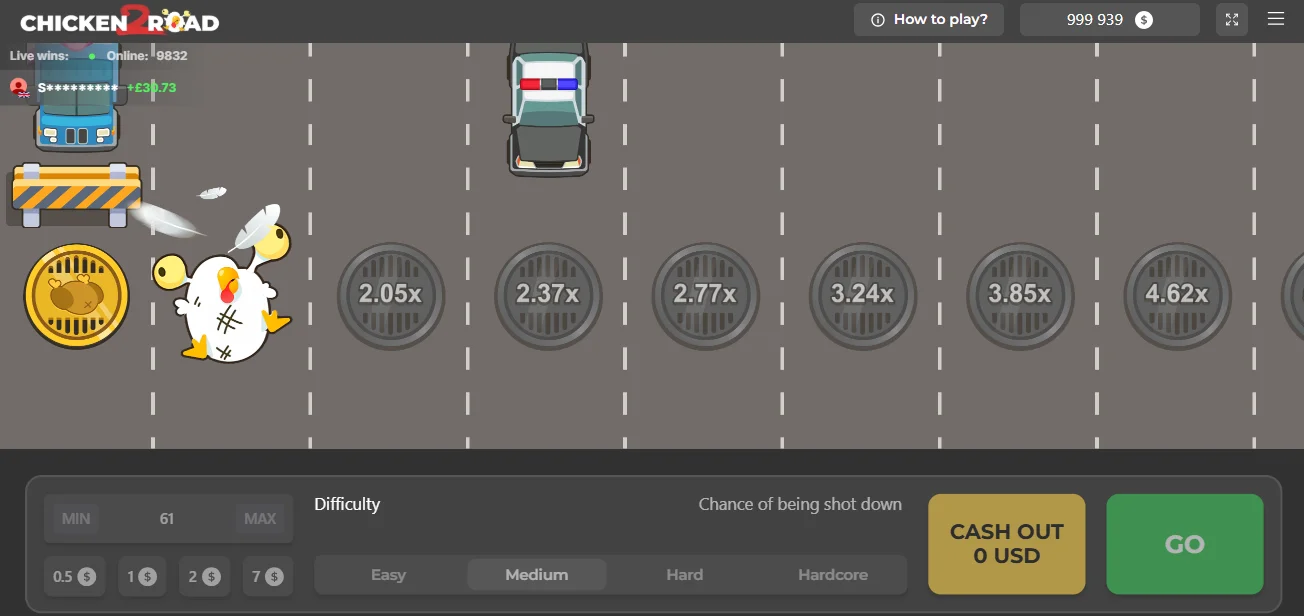Viewport: 1304px width, 616px height.
Task: Click the police car on the road
Action: pos(548,108)
